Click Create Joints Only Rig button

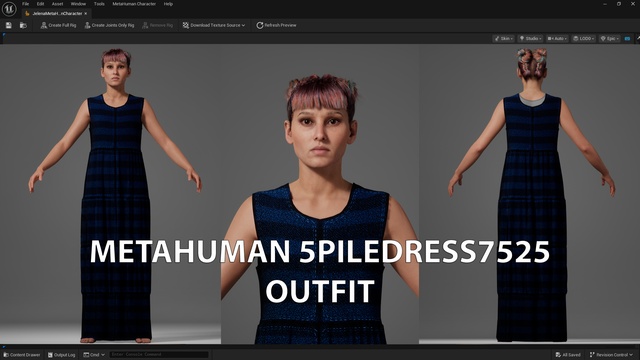click(x=109, y=25)
